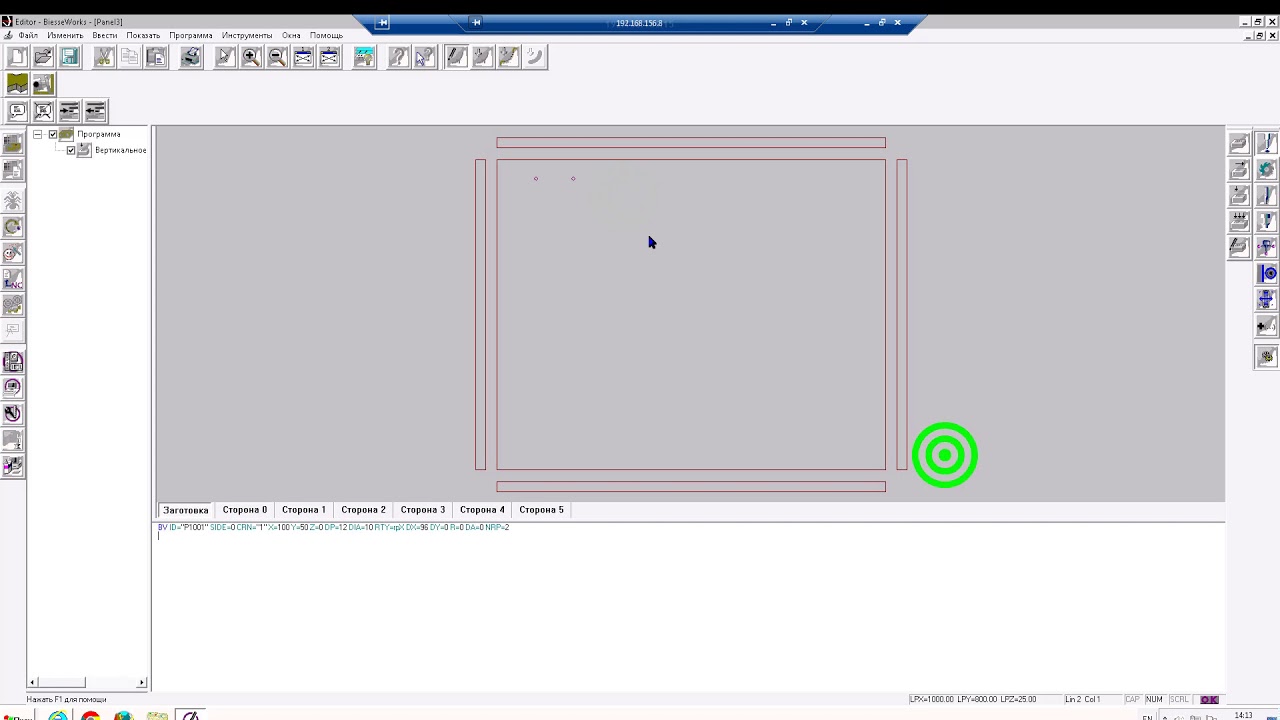This screenshot has width=1280, height=720.
Task: Click the Paste clipboard icon
Action: 155,57
